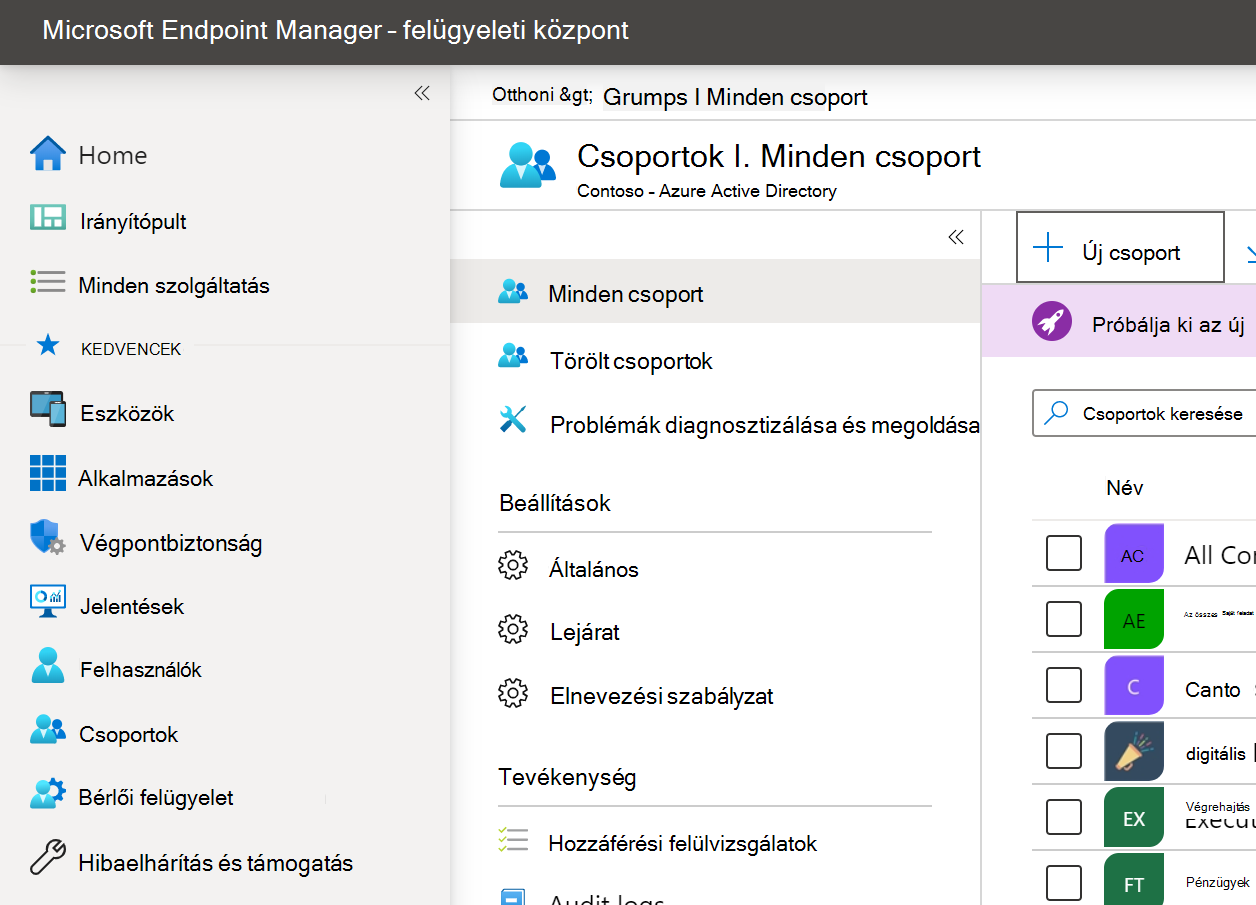Collapse the left main navigation pane
1256x905 pixels.
pos(422,93)
